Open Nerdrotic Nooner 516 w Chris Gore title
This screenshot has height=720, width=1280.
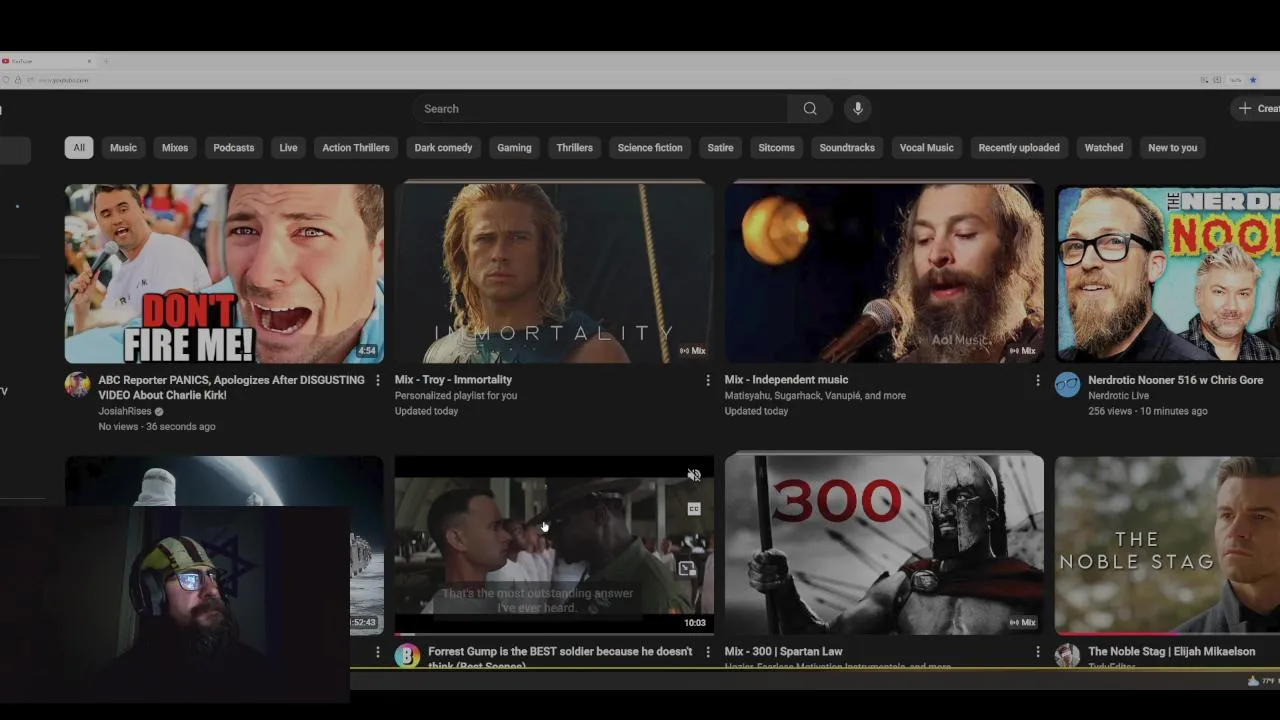pyautogui.click(x=1175, y=380)
